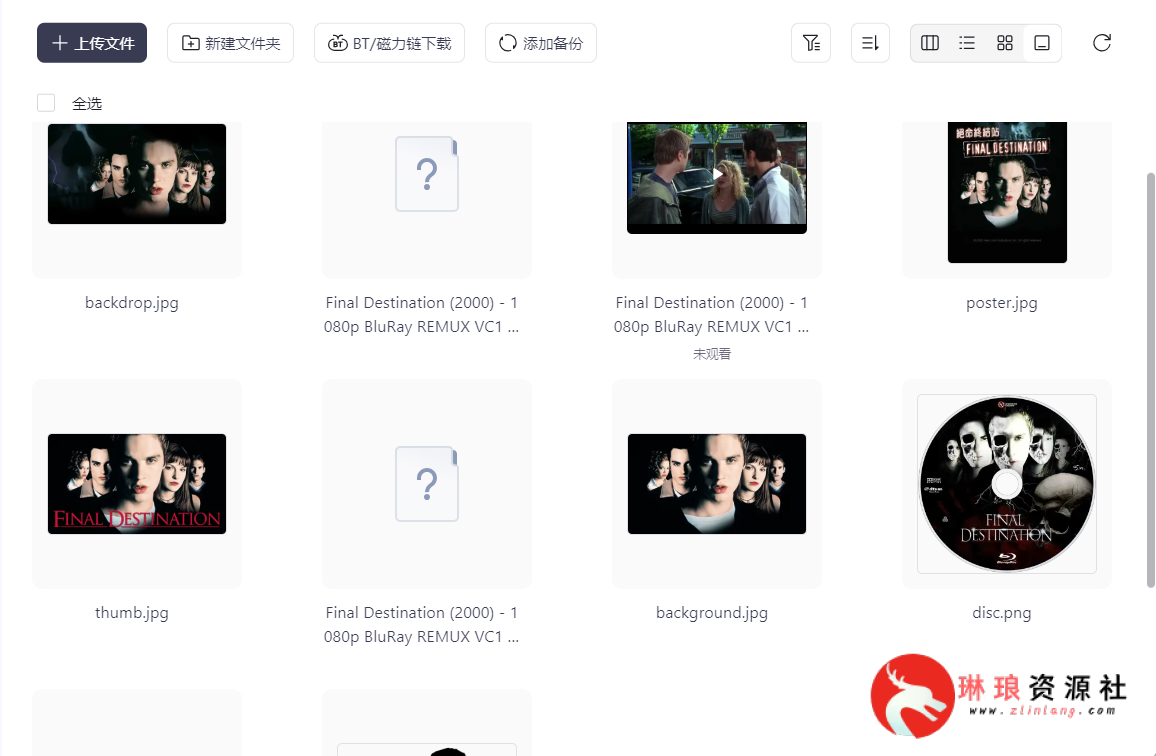The image size is (1156, 756).
Task: Tick the 全选 select-all checkbox
Action: 46,103
